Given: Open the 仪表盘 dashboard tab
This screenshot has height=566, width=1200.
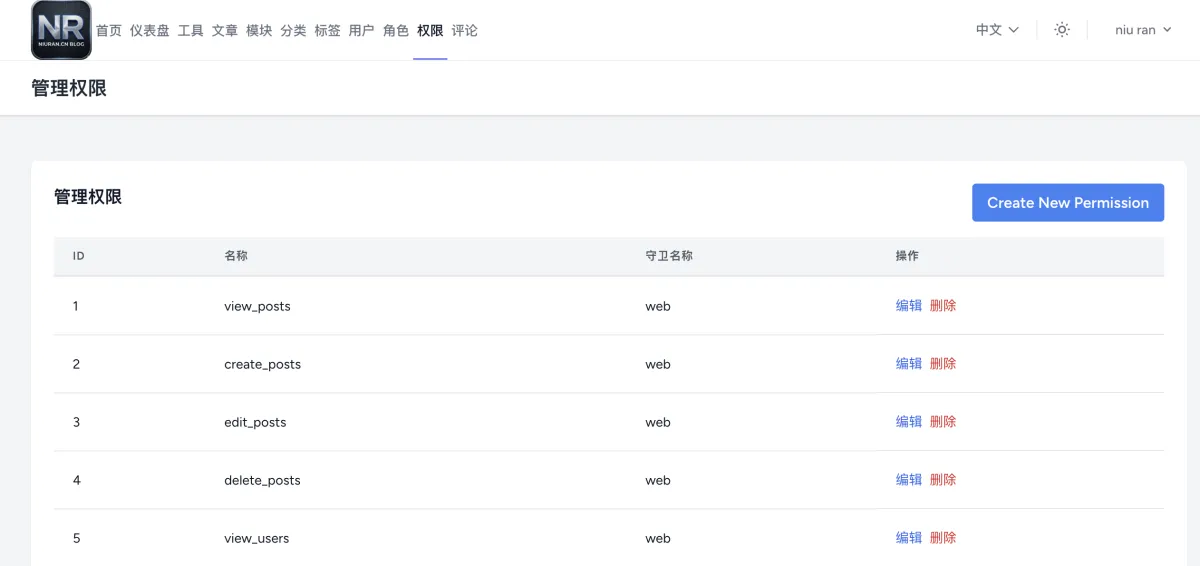Looking at the screenshot, I should click(150, 31).
